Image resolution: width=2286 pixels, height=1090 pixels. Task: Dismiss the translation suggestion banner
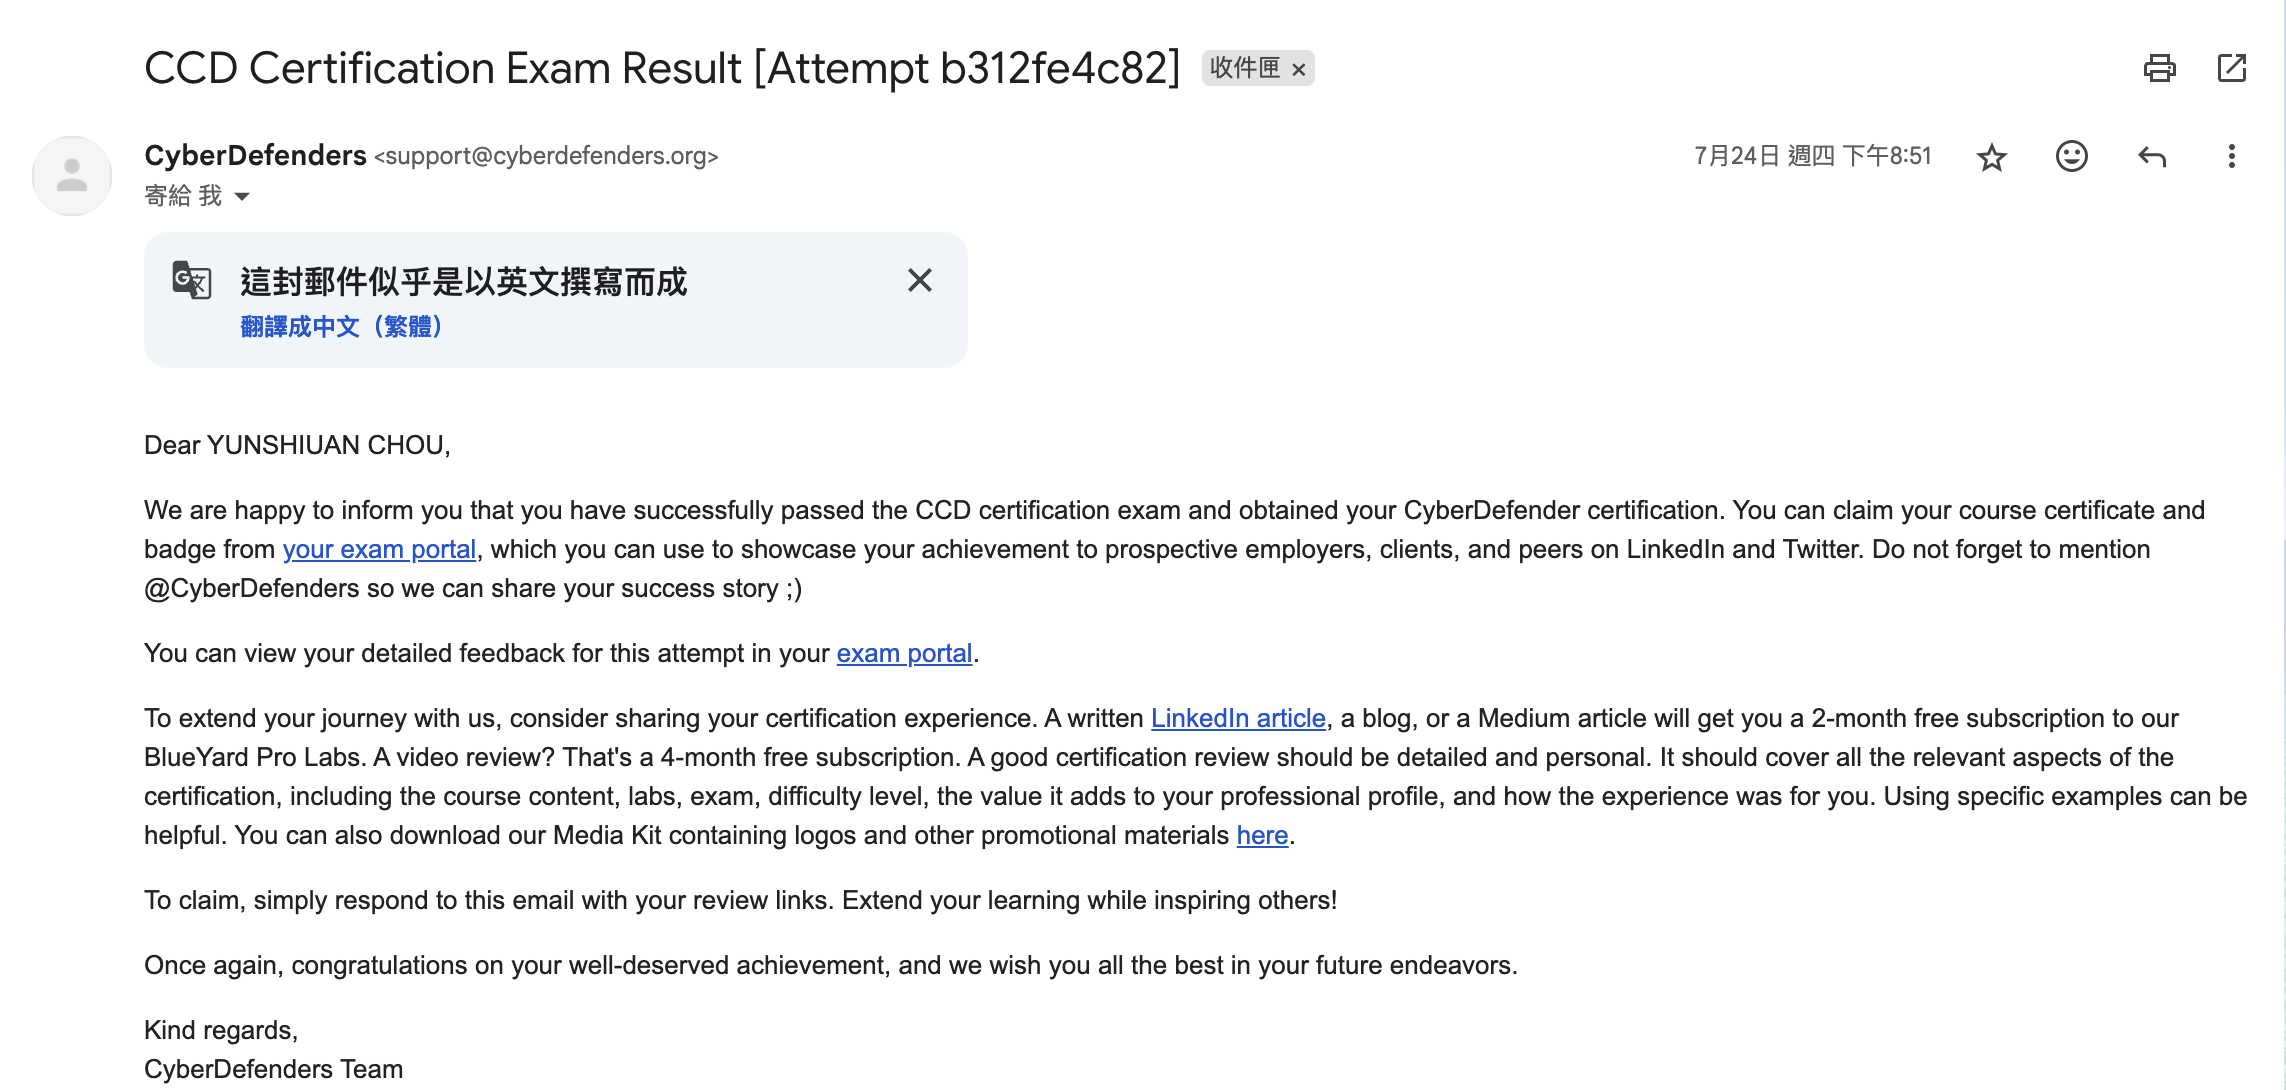coord(919,280)
